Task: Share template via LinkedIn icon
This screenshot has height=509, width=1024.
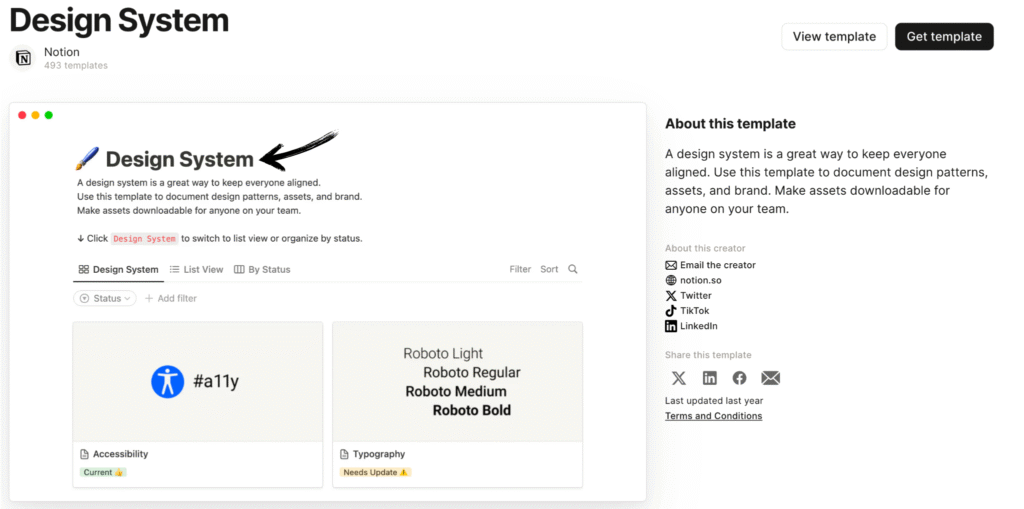Action: (x=709, y=377)
